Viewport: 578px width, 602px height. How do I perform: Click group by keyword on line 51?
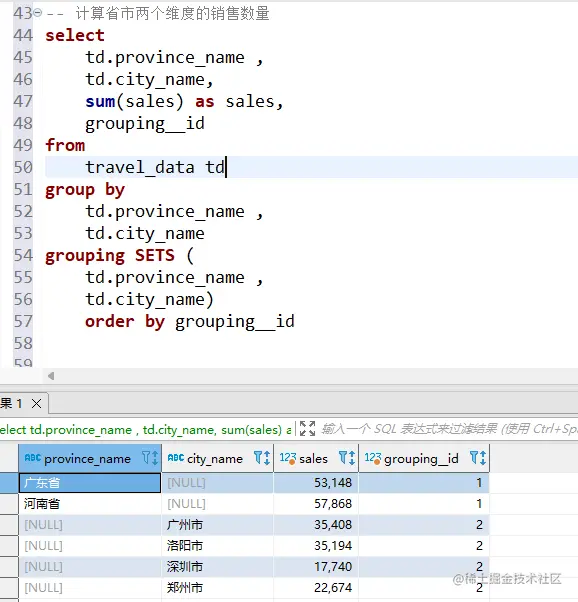click(85, 190)
